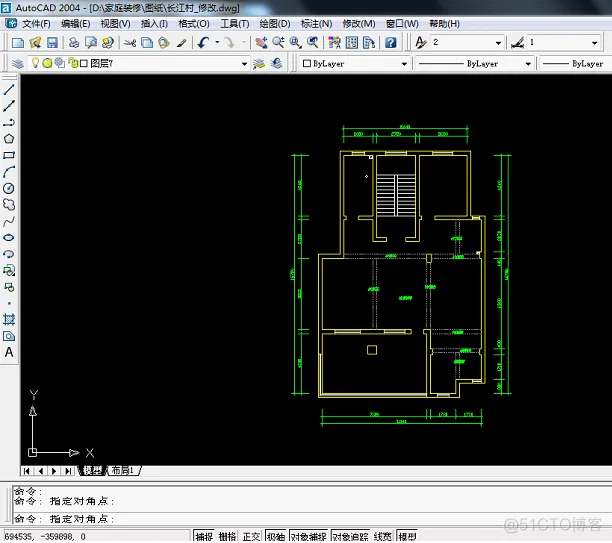
Task: Open the 编辑(E) menu
Action: click(x=76, y=24)
